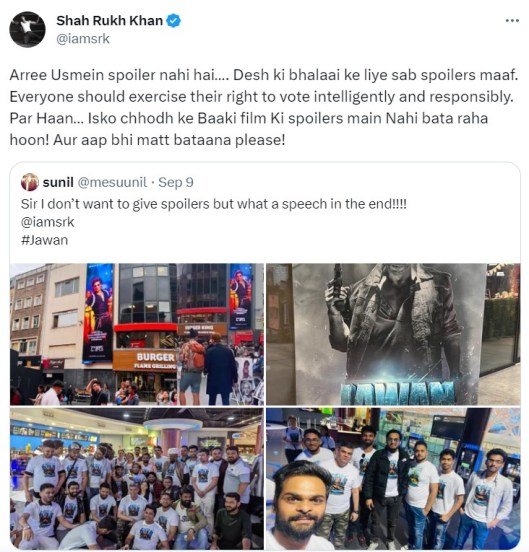Click @iamsrk mention in quoted tweet
The image size is (529, 552).
(x=48, y=222)
